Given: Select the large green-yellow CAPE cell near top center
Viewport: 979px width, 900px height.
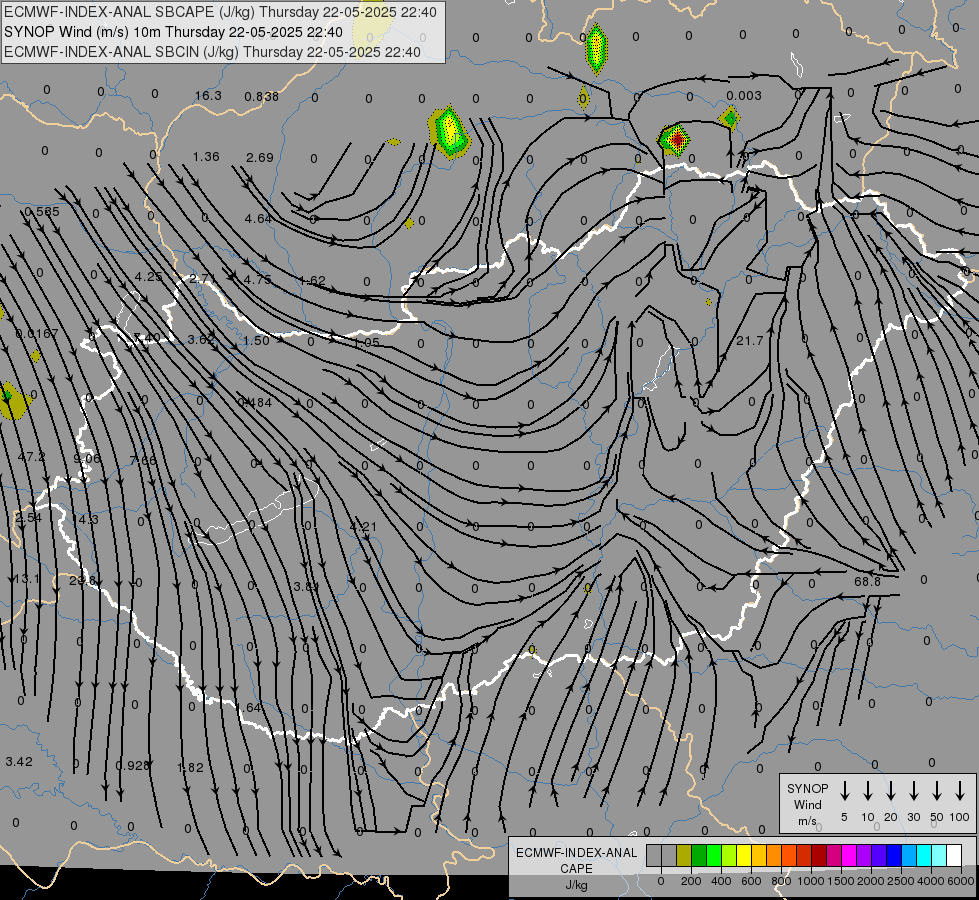Looking at the screenshot, I should click(x=448, y=132).
